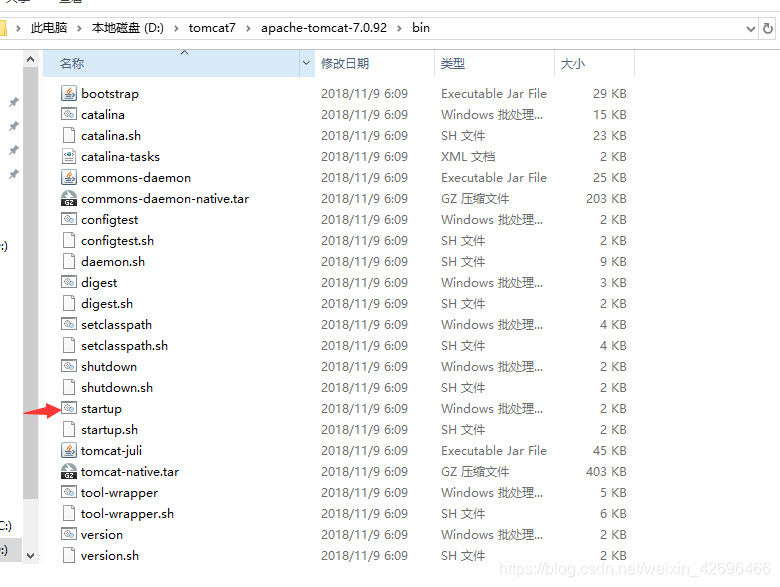Viewport: 780px width, 587px height.
Task: Open the address bar history dropdown
Action: (x=751, y=29)
